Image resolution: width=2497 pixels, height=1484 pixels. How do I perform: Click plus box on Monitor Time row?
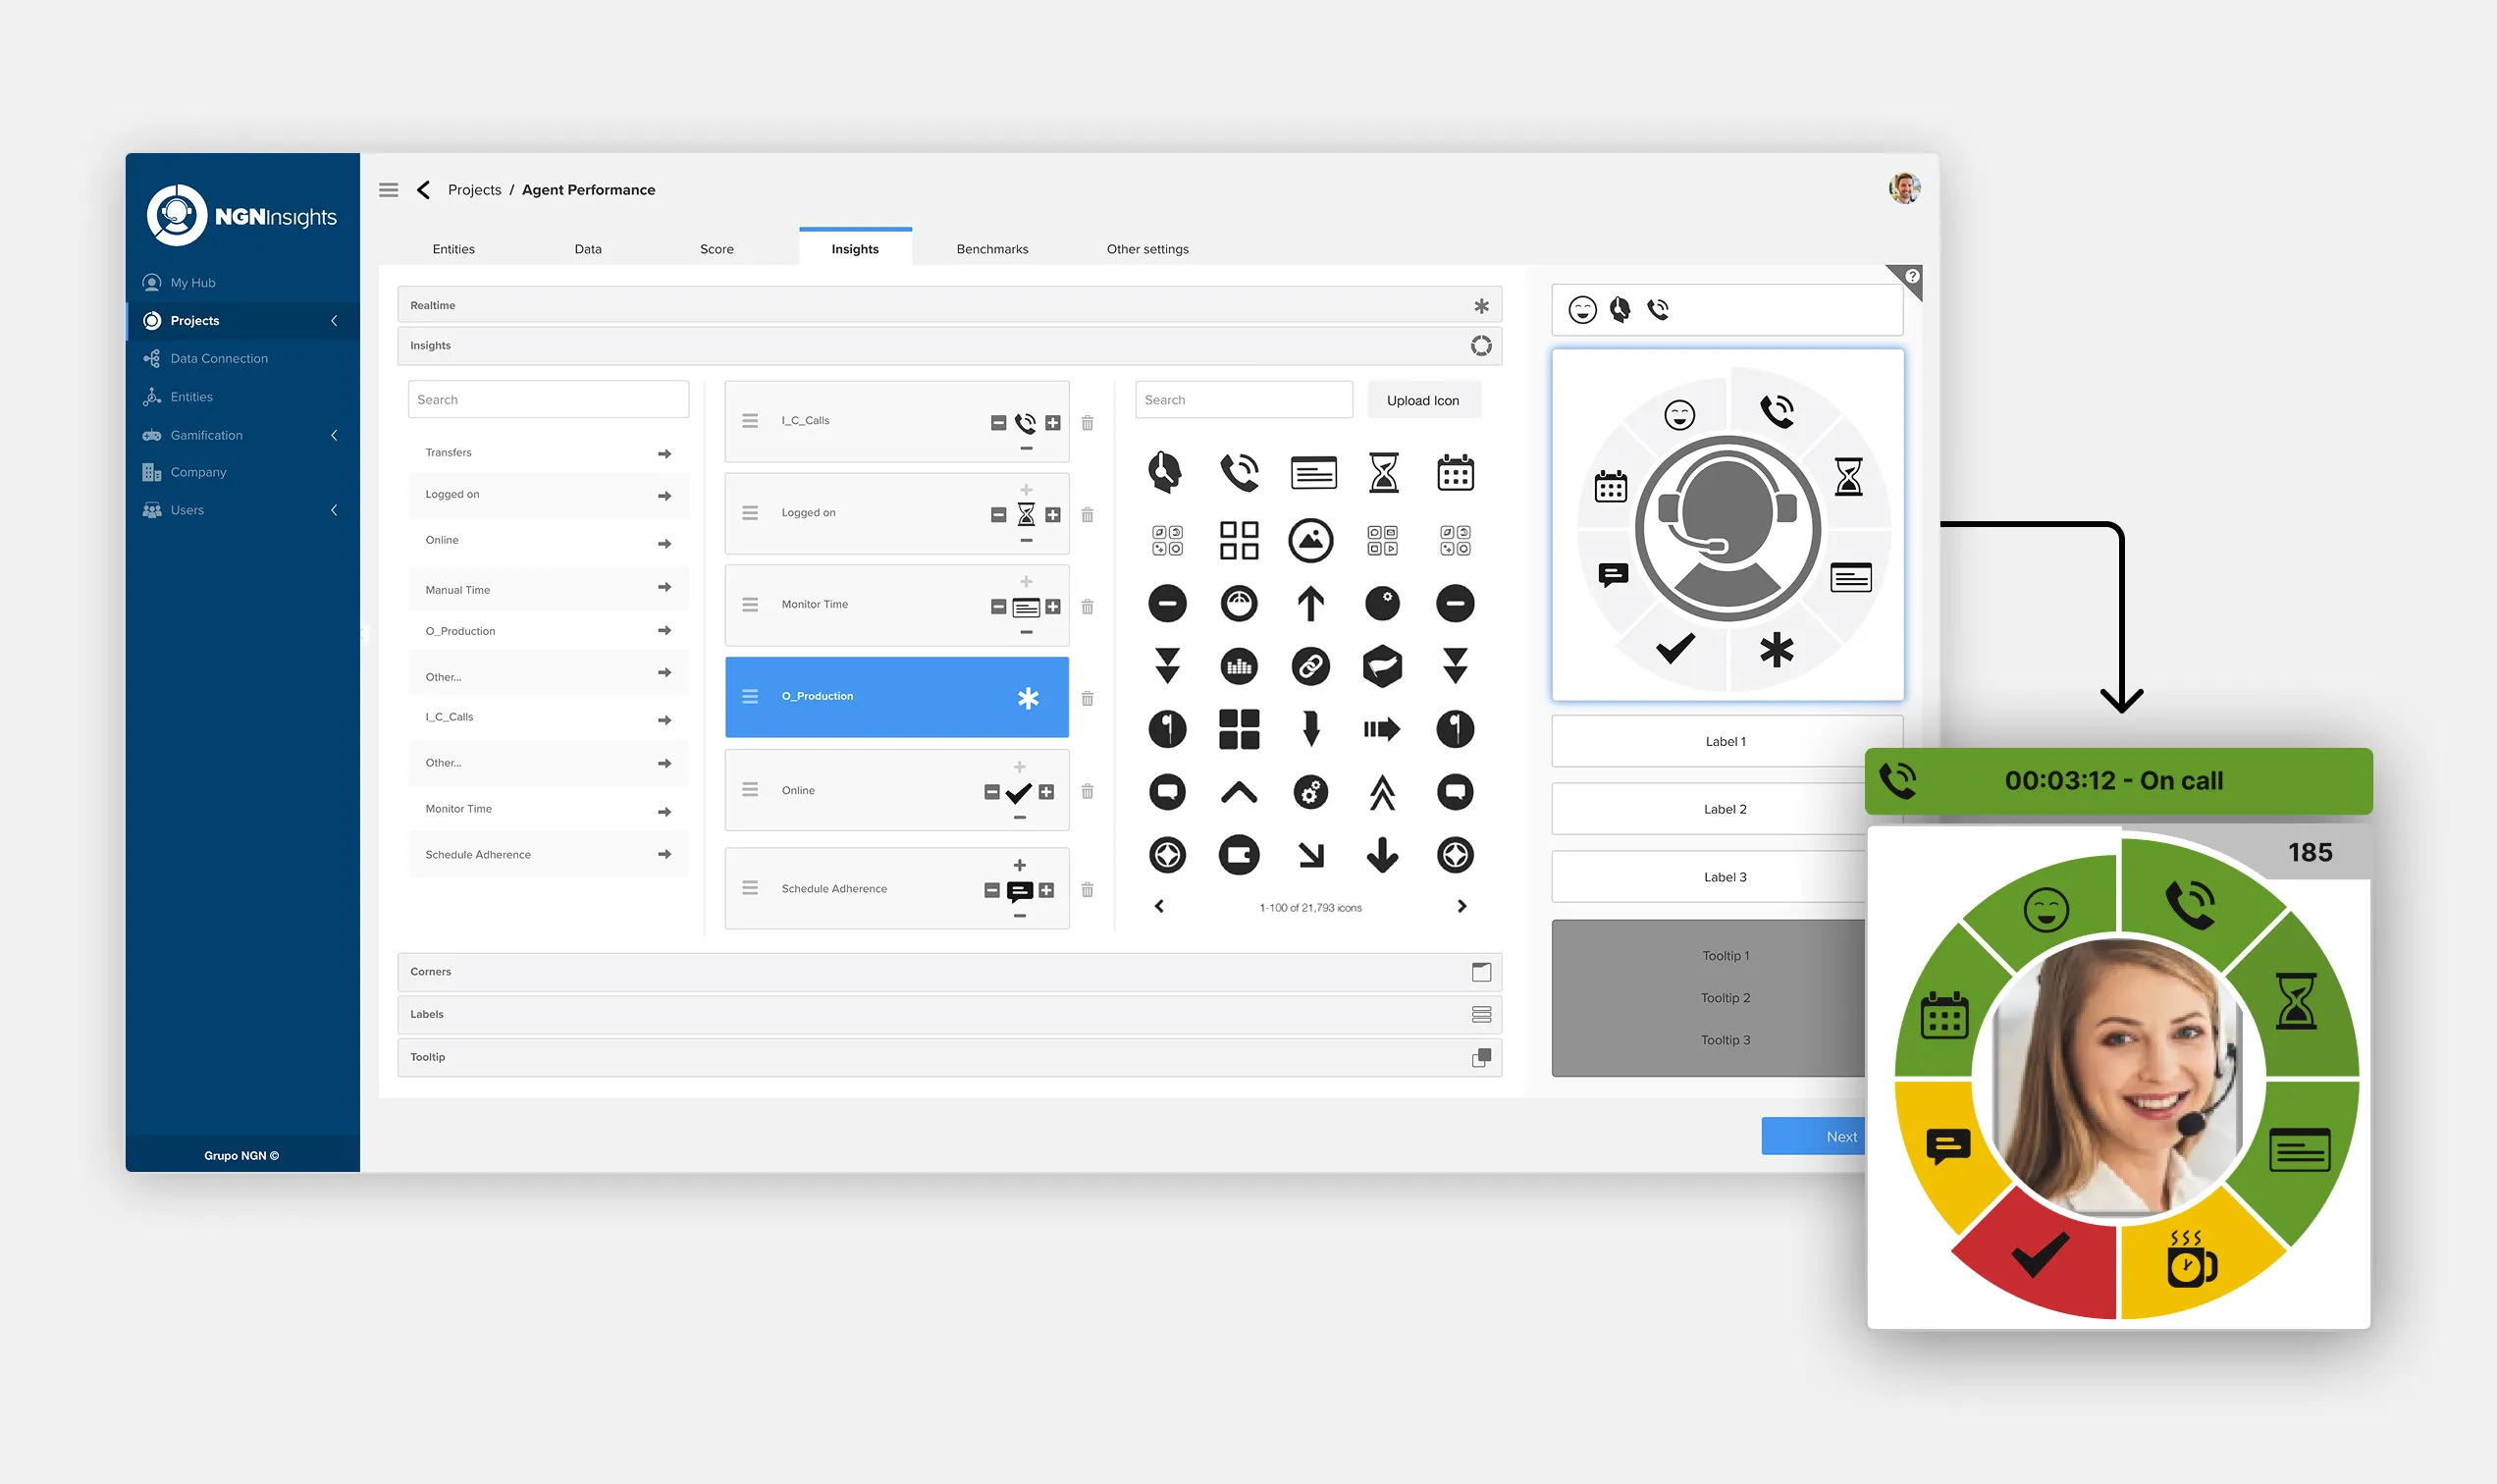(x=1052, y=607)
